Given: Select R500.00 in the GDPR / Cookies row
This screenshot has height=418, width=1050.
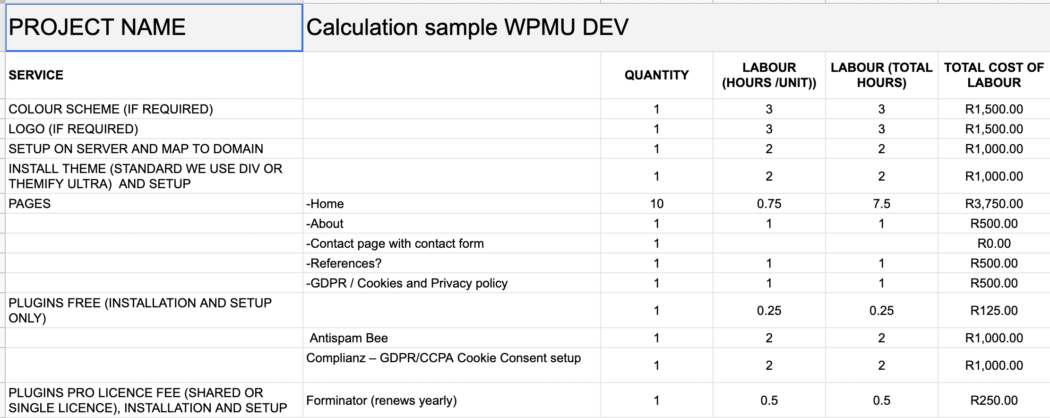Looking at the screenshot, I should [994, 283].
